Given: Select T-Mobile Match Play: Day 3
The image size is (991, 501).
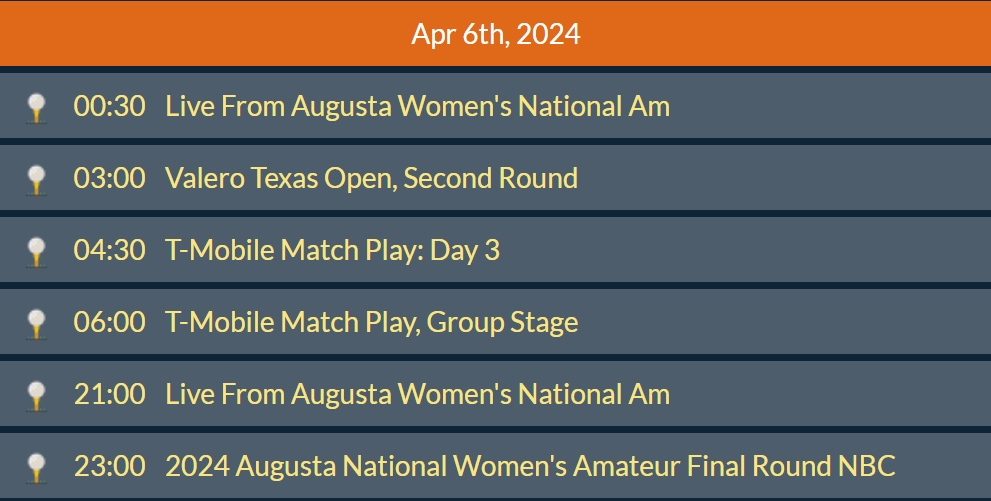Looking at the screenshot, I should (x=332, y=250).
